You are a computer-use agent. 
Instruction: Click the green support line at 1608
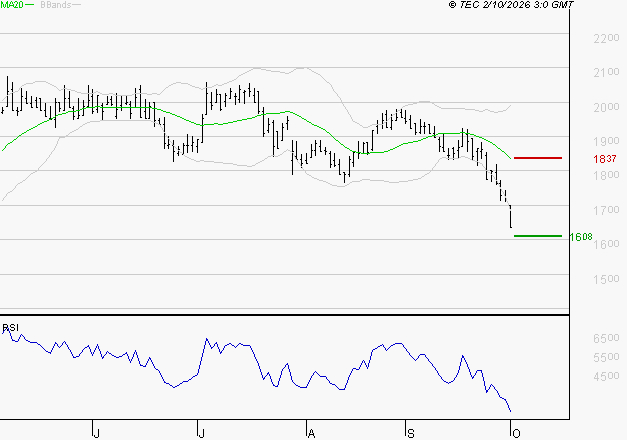[x=538, y=236]
